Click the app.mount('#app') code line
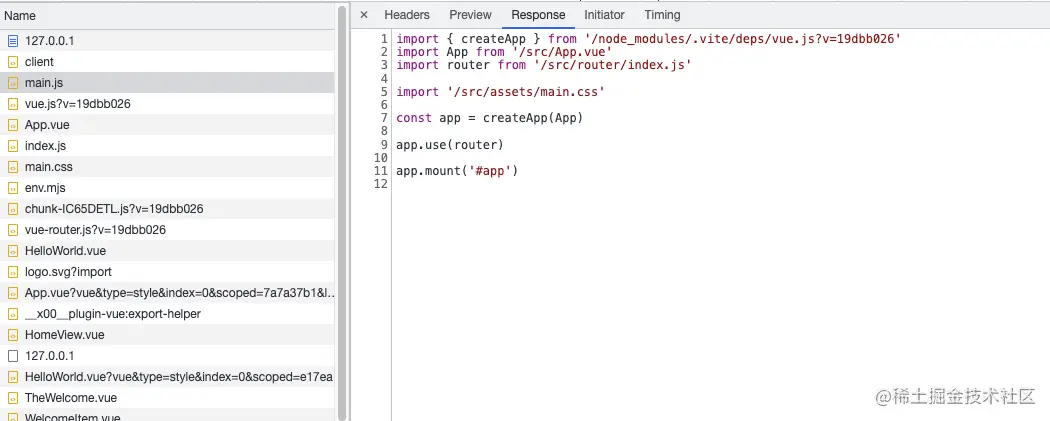The width and height of the screenshot is (1050, 421). 457,171
